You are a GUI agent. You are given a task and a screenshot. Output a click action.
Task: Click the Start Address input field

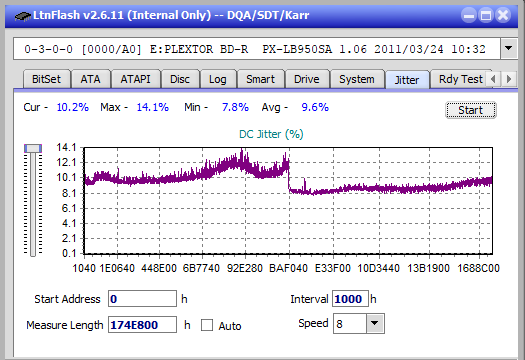coord(142,299)
